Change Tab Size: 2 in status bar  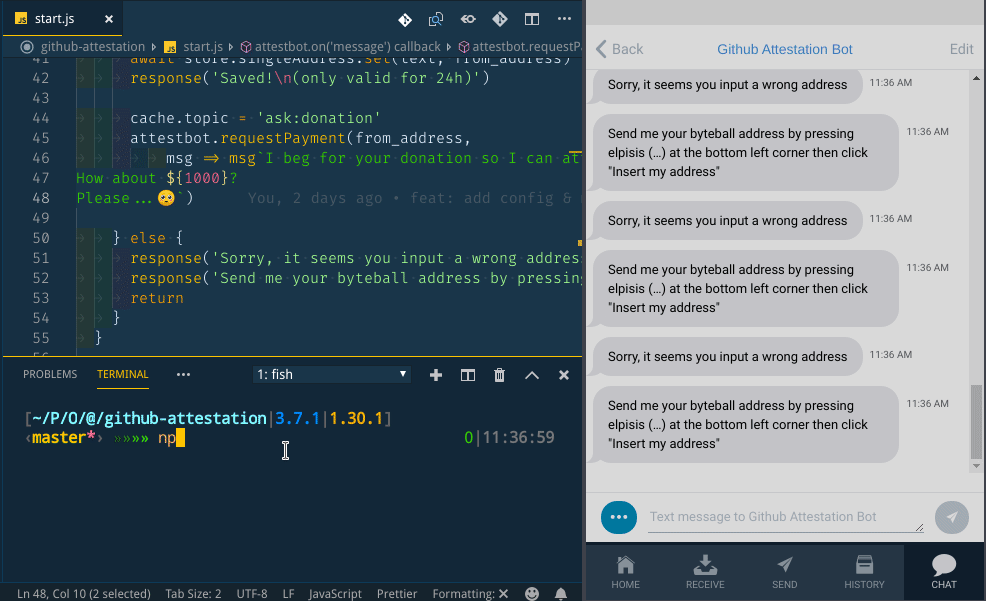click(193, 593)
